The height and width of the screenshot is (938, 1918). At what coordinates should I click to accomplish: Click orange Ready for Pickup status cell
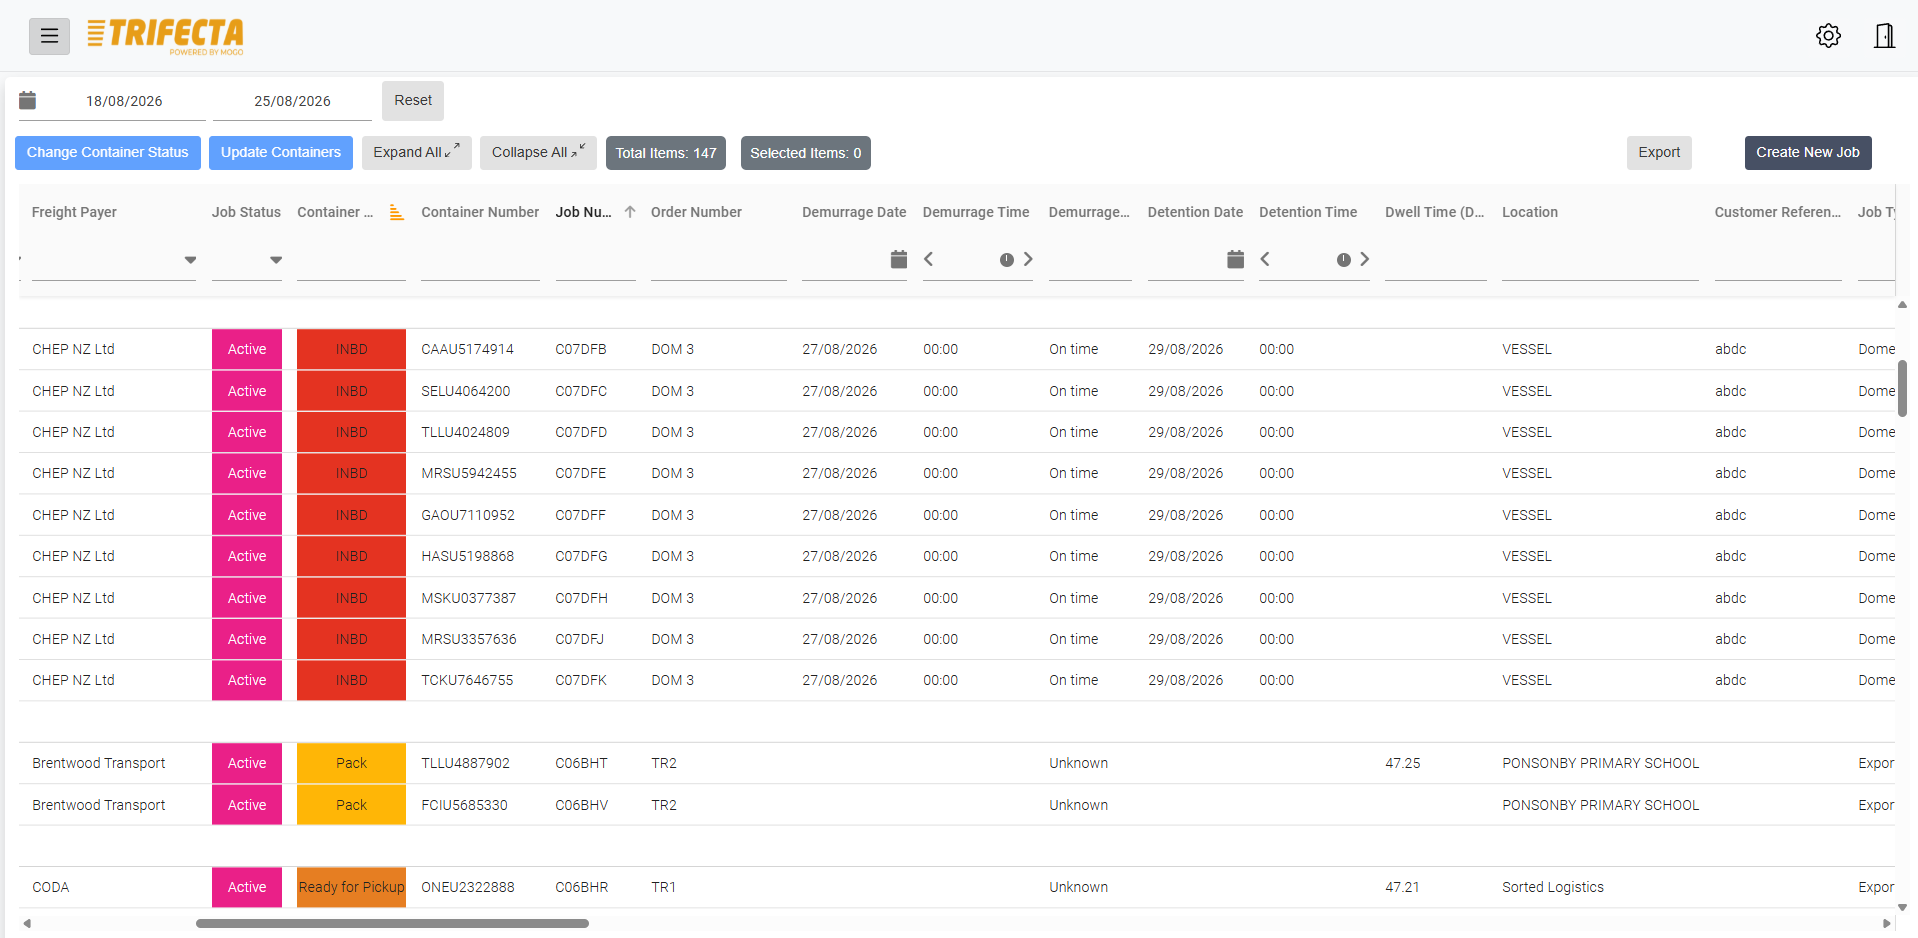[x=351, y=887]
